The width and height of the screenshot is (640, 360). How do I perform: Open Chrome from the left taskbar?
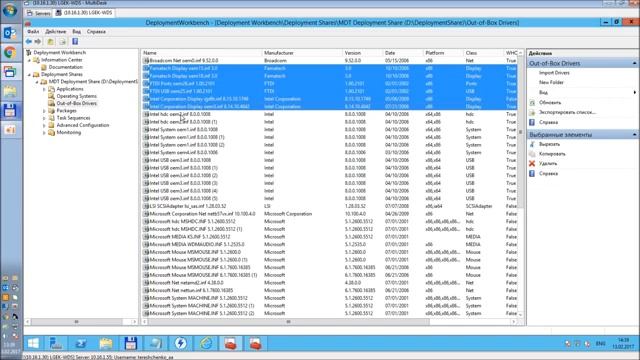(x=10, y=52)
